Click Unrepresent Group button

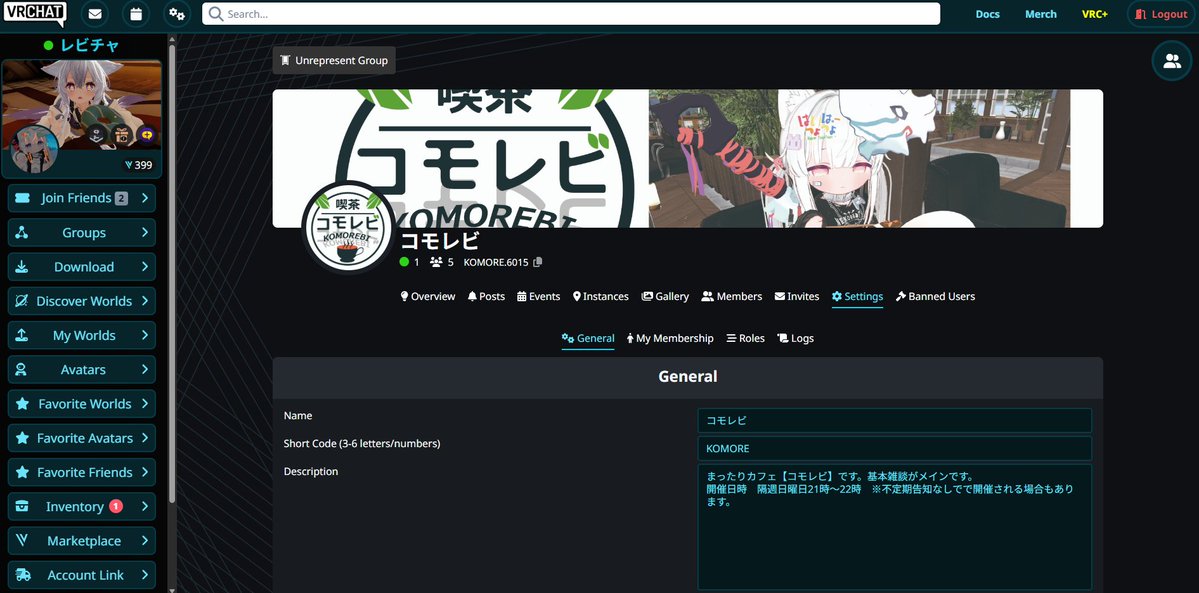(x=334, y=60)
